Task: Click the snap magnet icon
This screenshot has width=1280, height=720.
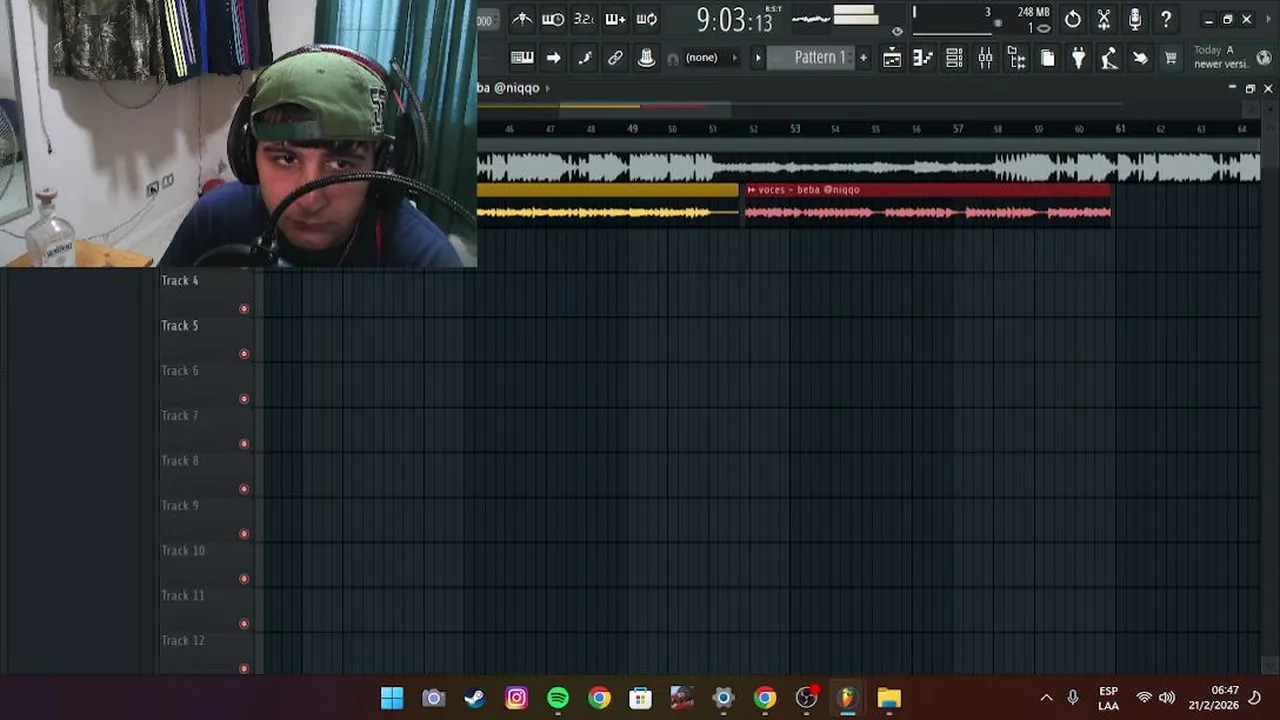Action: pyautogui.click(x=673, y=59)
